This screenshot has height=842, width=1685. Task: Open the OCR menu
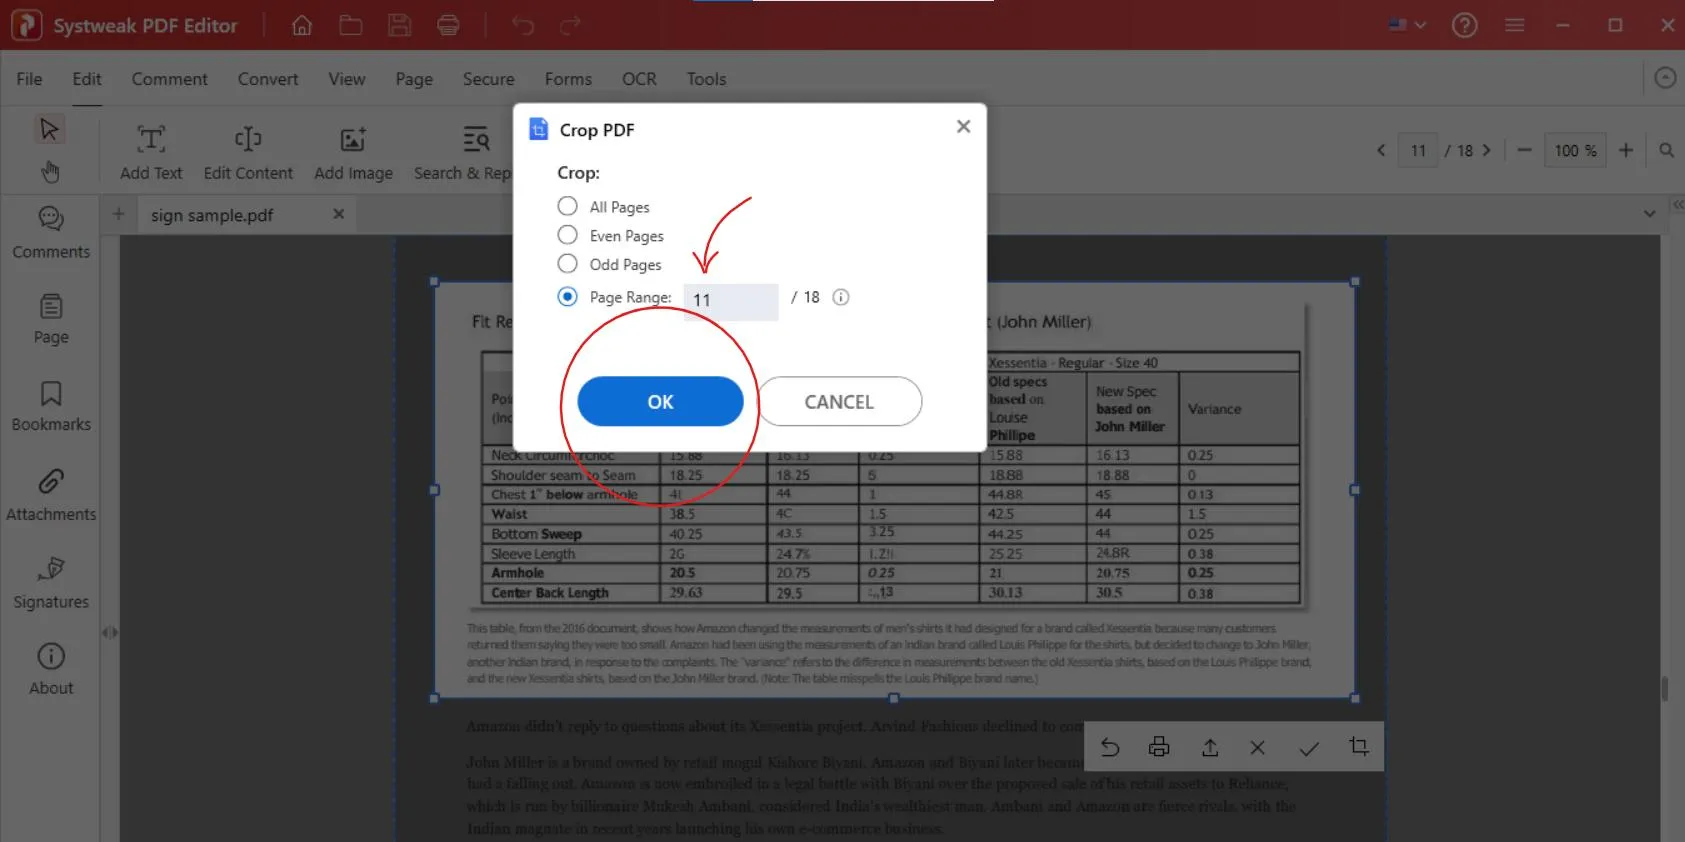639,79
